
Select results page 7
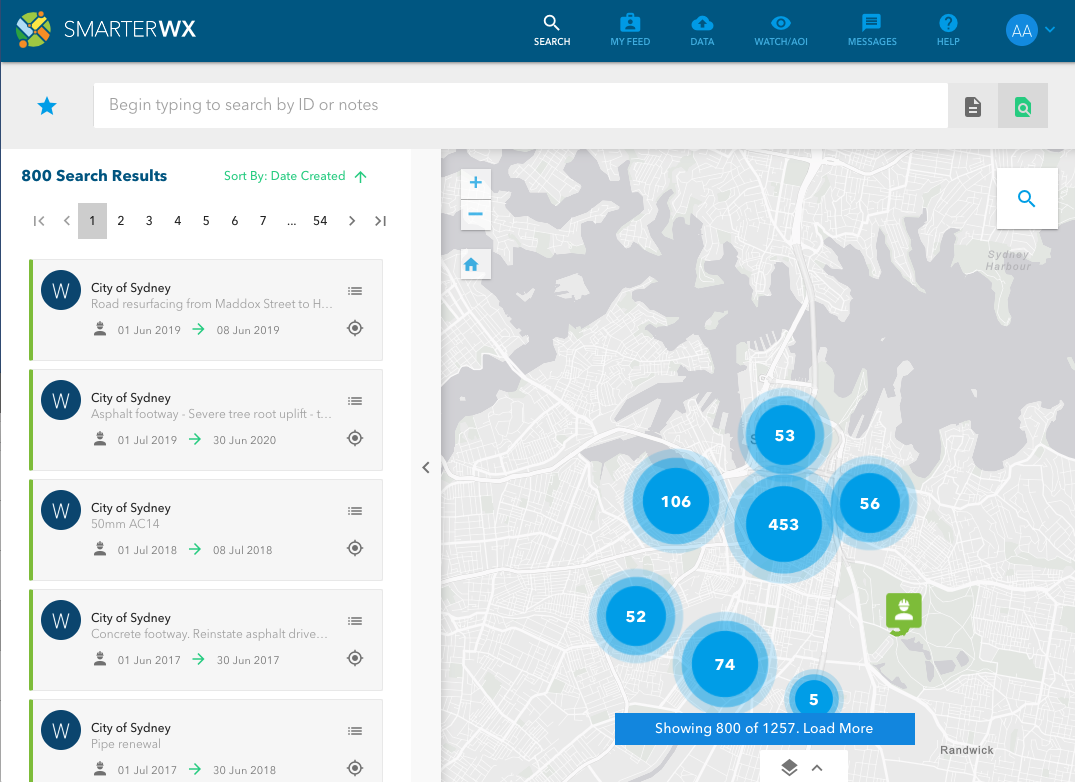click(x=263, y=221)
